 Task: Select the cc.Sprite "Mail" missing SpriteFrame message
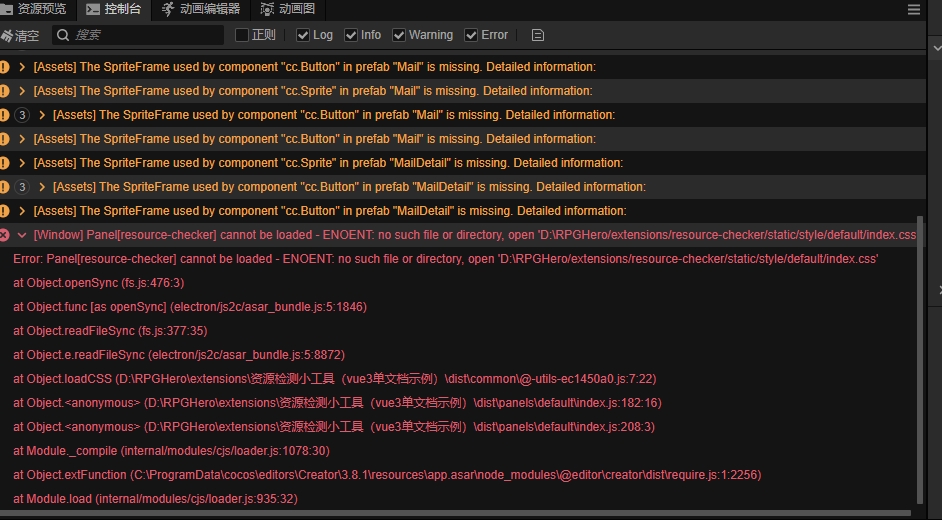point(313,91)
